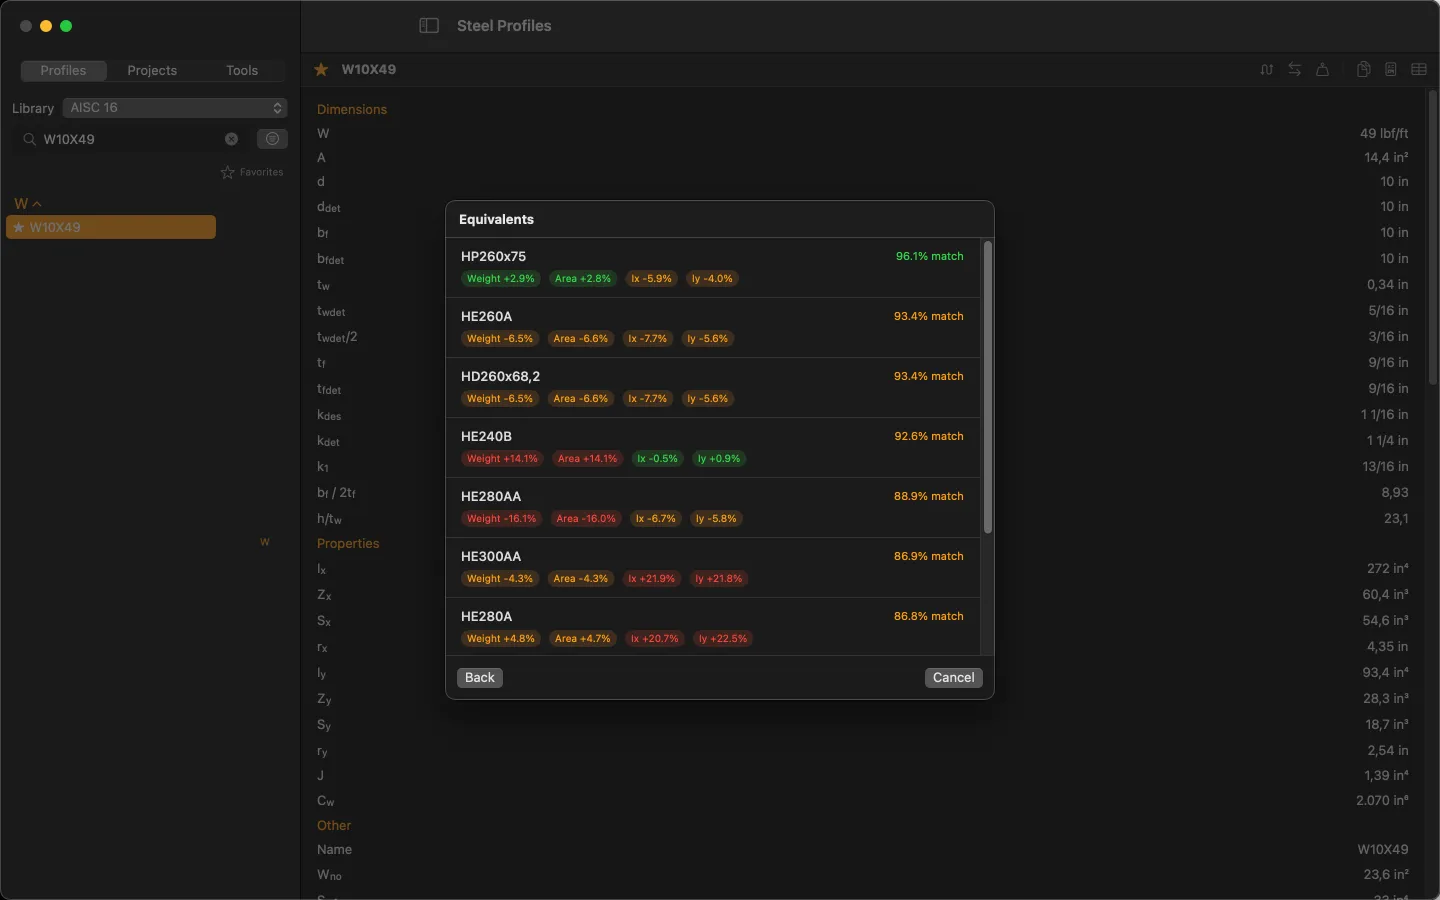Click the Properties section heading
This screenshot has height=900, width=1440.
(x=348, y=544)
